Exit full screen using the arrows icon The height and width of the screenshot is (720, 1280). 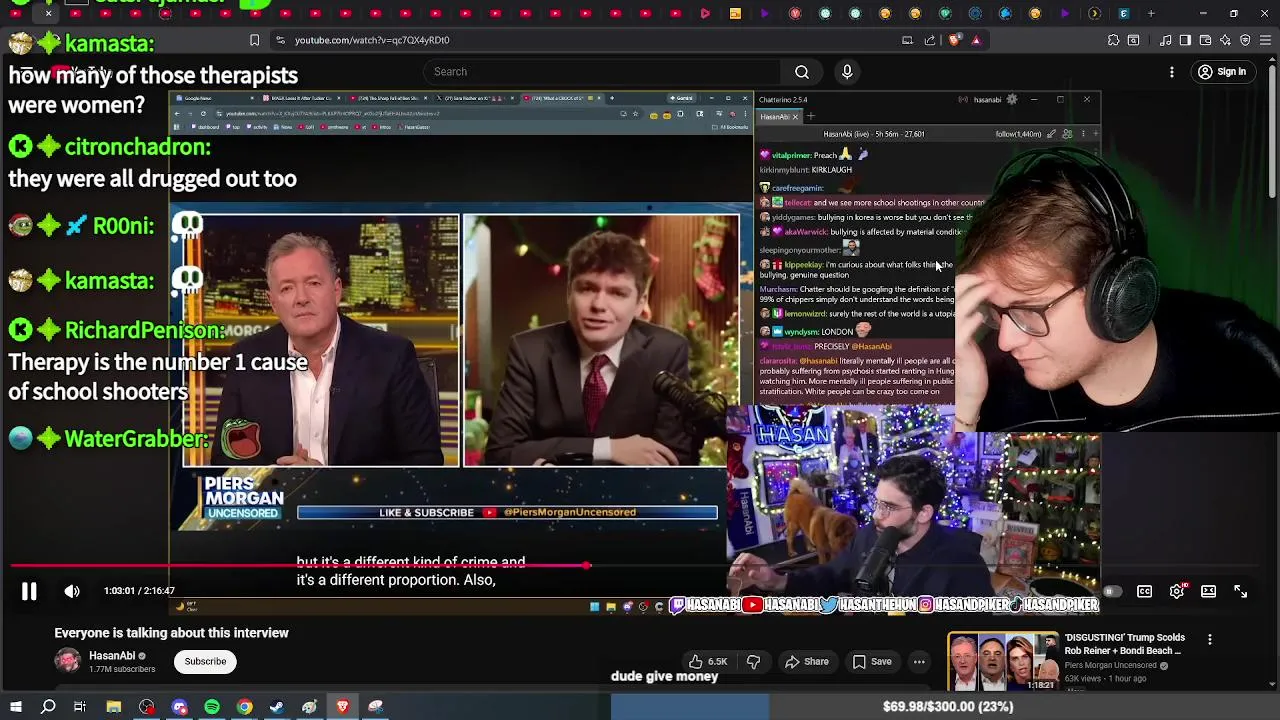click(1240, 591)
